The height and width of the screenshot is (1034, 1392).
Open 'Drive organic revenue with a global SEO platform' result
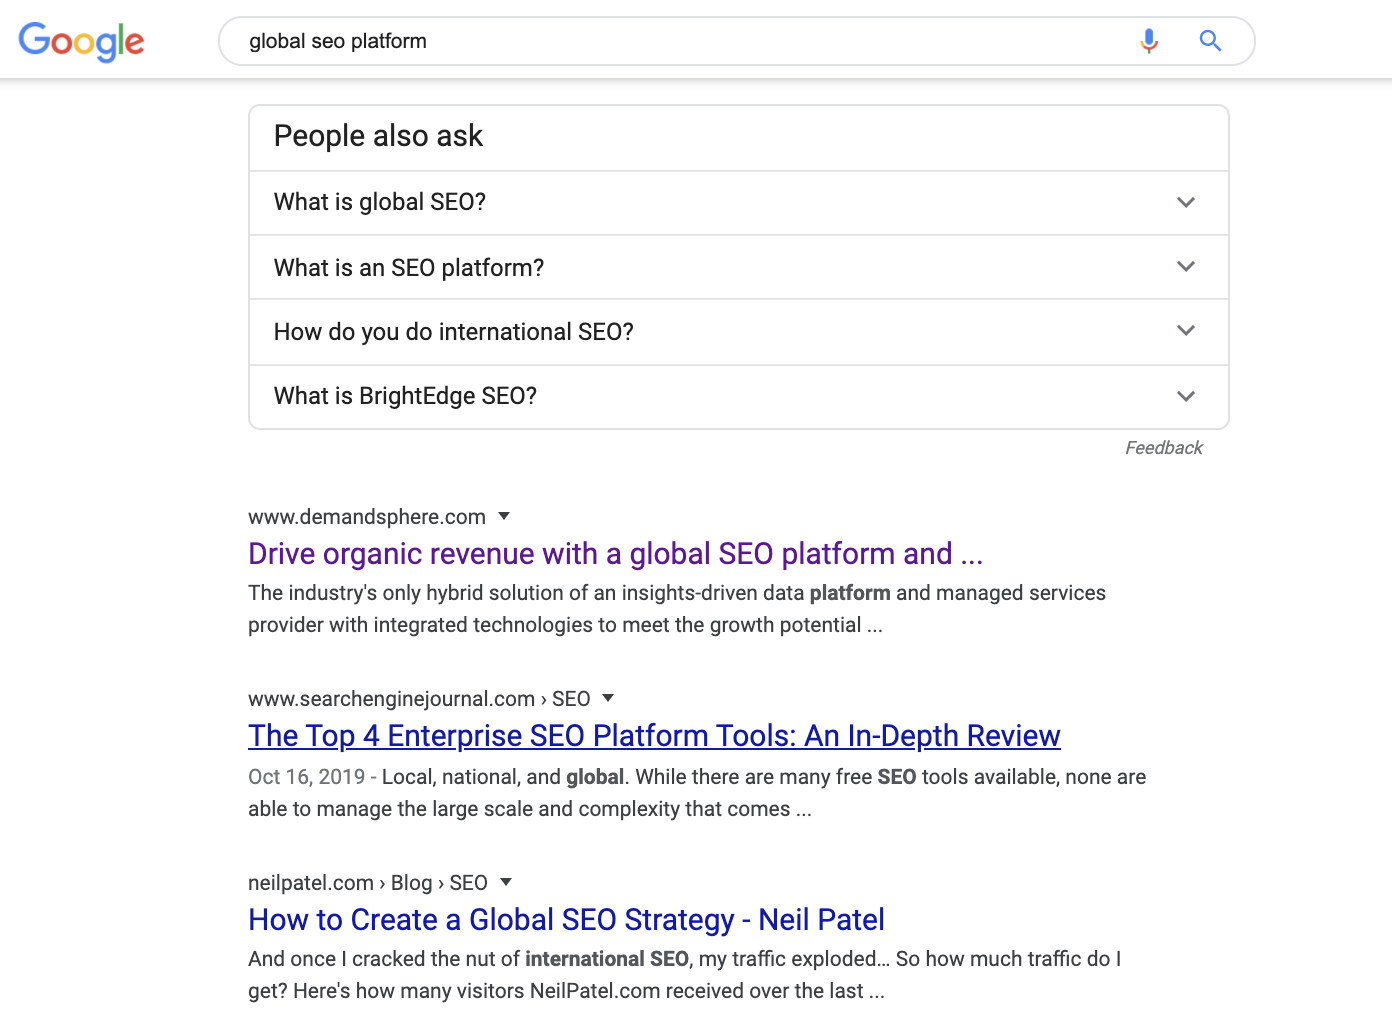pyautogui.click(x=615, y=554)
